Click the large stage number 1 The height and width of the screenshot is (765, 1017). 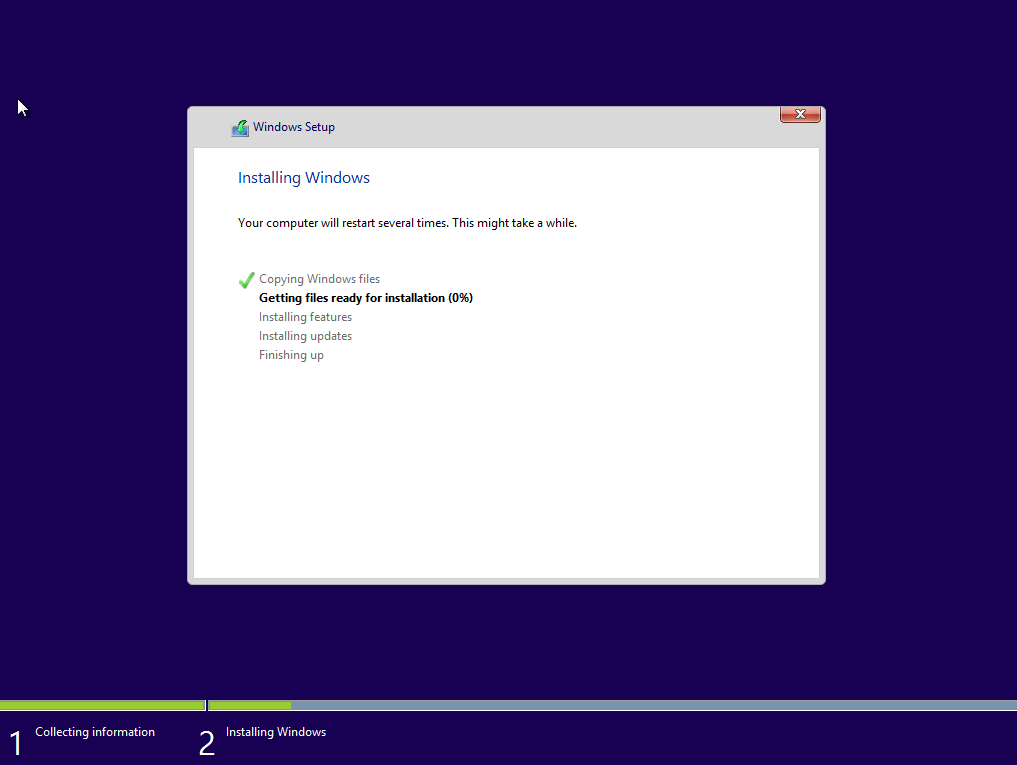coord(16,743)
